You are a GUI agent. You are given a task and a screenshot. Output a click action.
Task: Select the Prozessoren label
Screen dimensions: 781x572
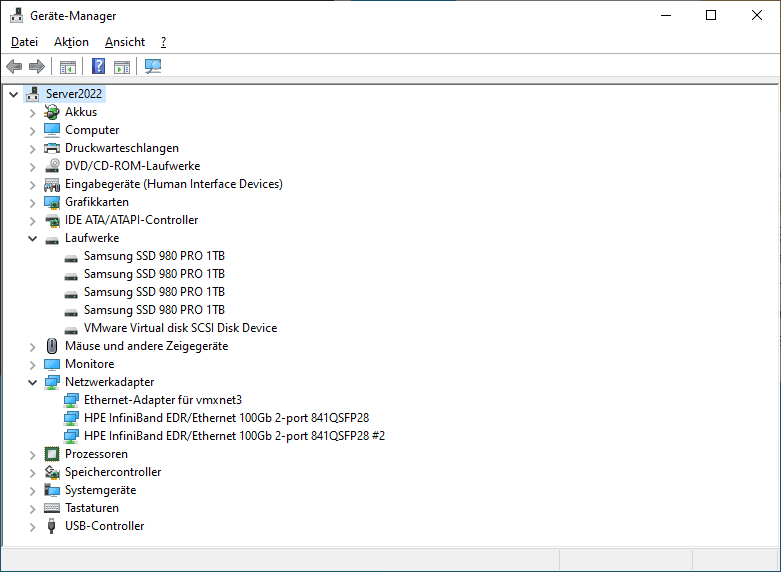(96, 454)
